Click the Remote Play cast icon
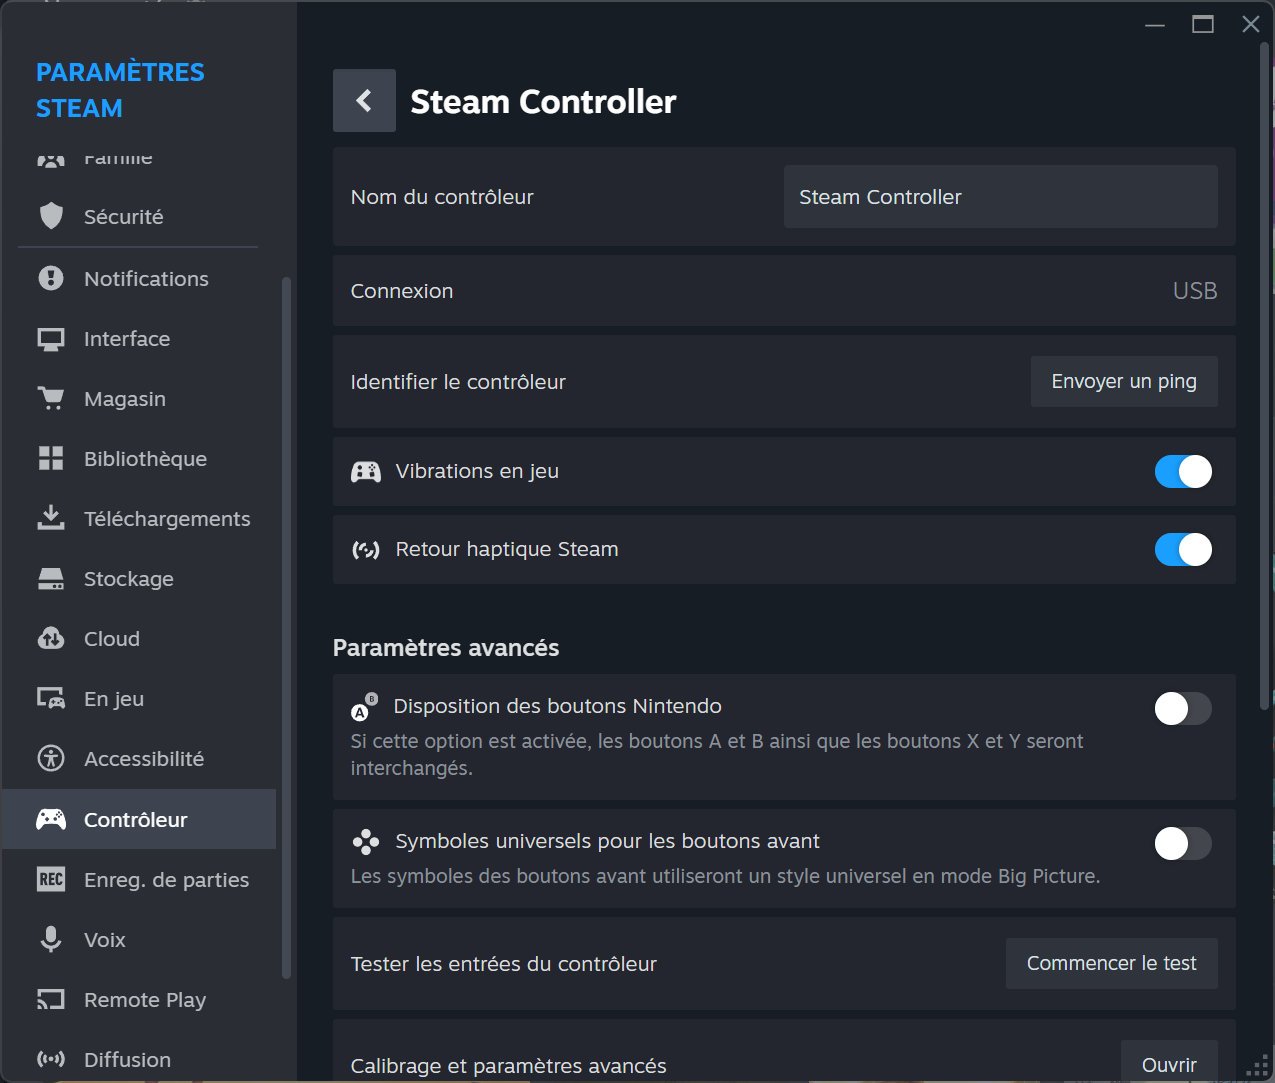Image resolution: width=1275 pixels, height=1083 pixels. 51,999
